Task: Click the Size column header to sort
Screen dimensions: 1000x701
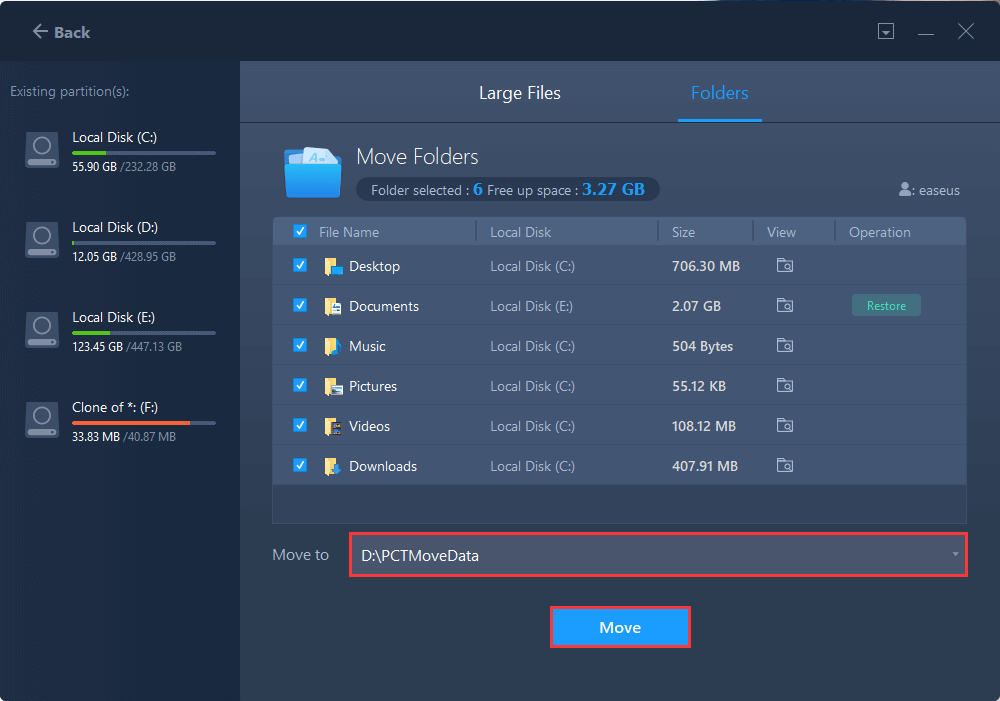Action: 683,232
